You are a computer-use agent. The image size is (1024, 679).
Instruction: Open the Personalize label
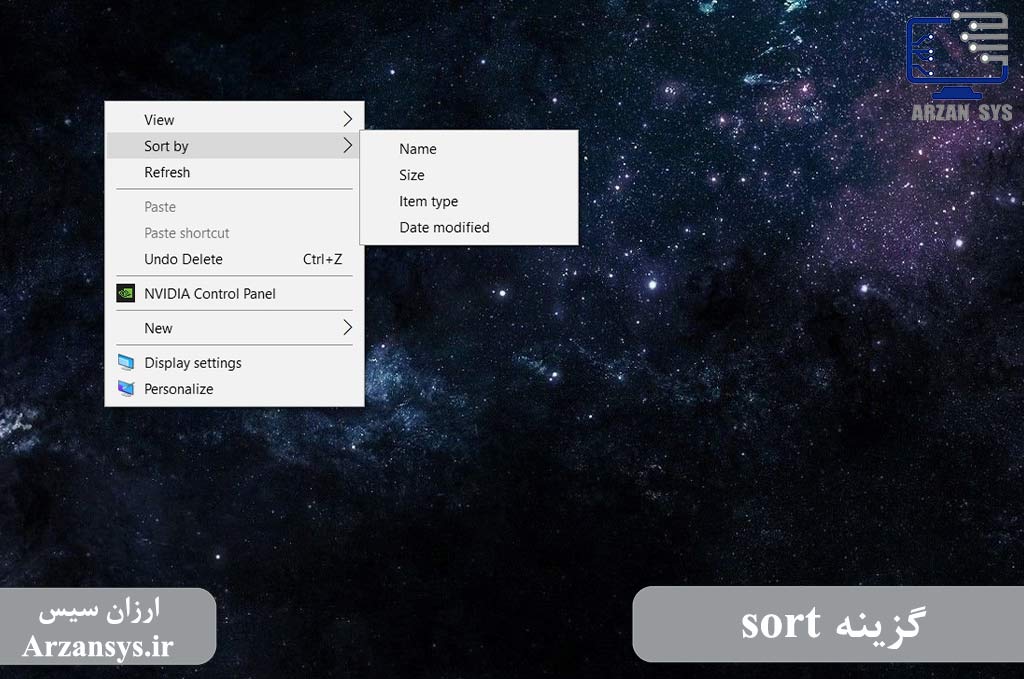pos(178,389)
